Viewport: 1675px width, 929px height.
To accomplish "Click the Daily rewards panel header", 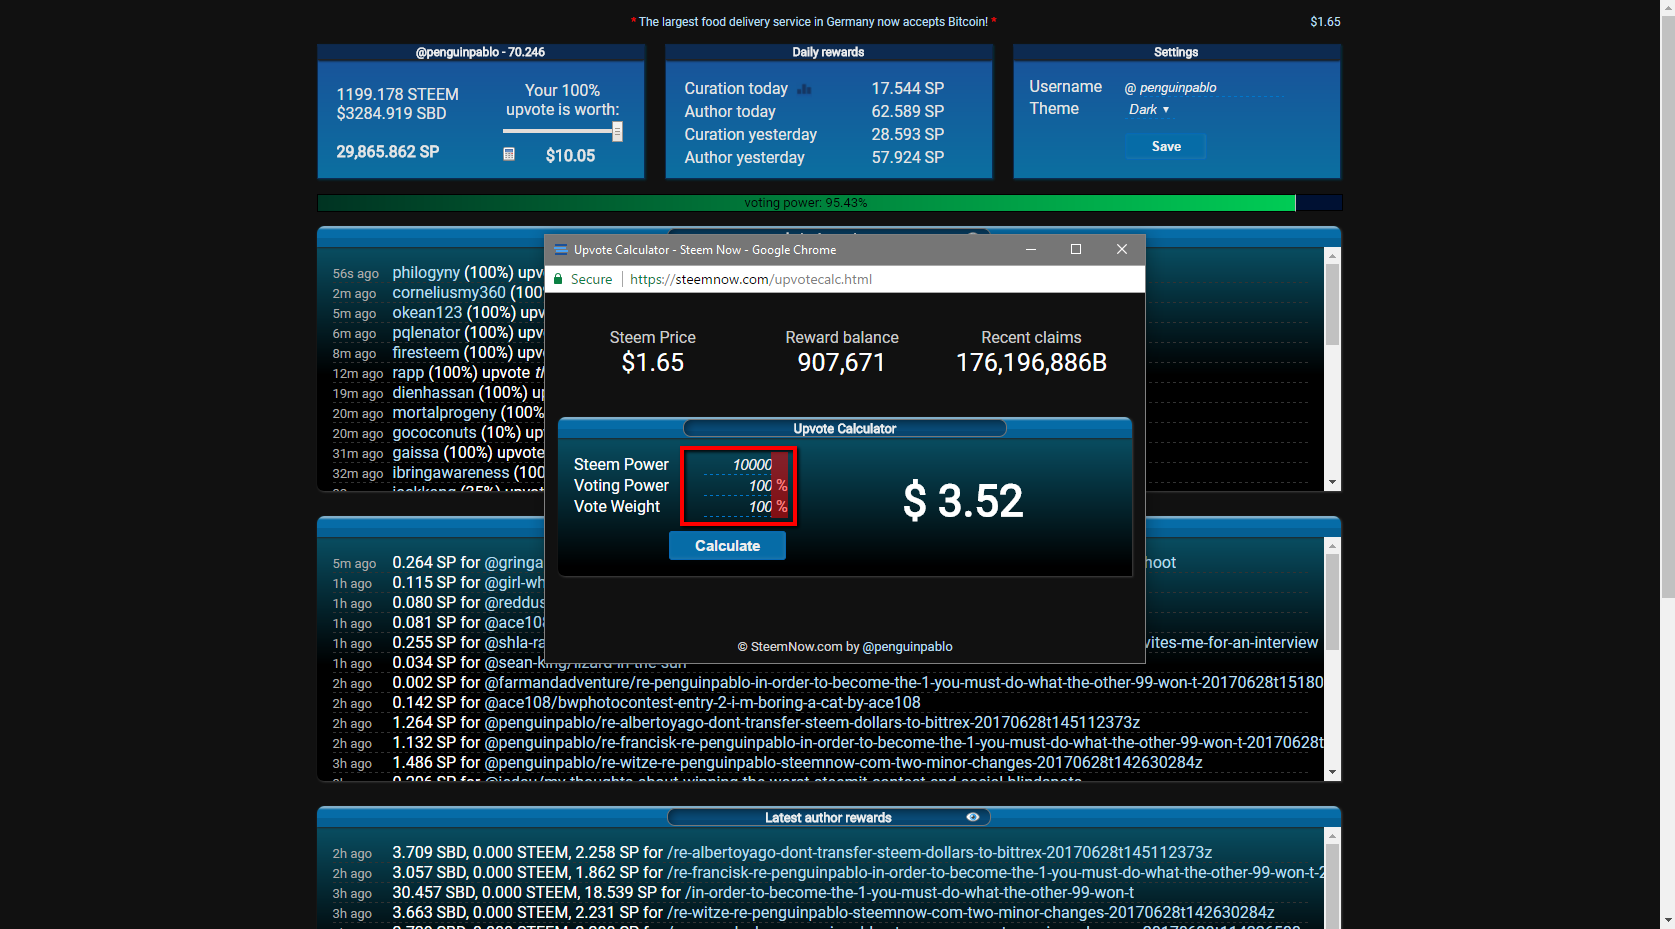I will (x=828, y=52).
